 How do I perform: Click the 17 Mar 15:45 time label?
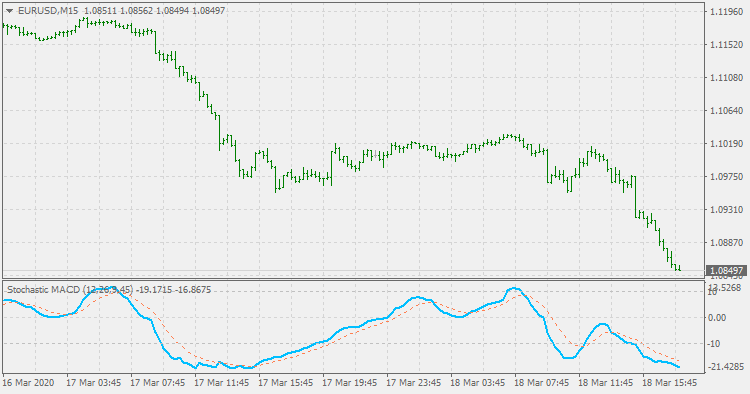click(x=286, y=383)
